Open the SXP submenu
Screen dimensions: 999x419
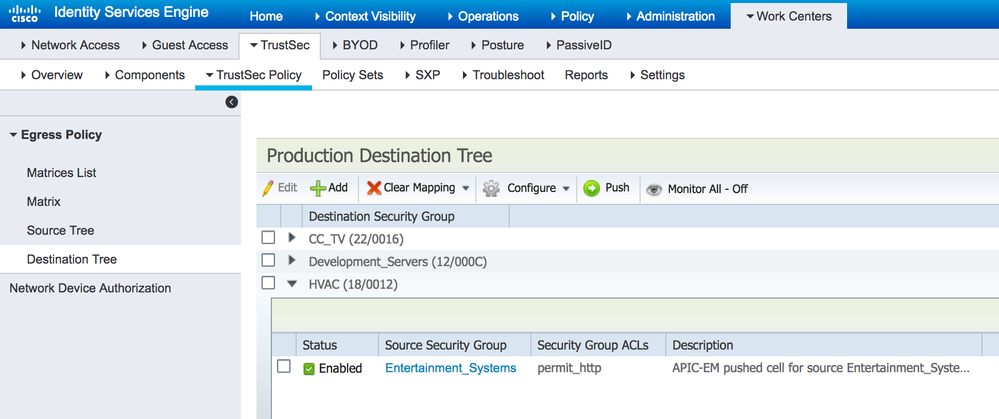(x=422, y=75)
